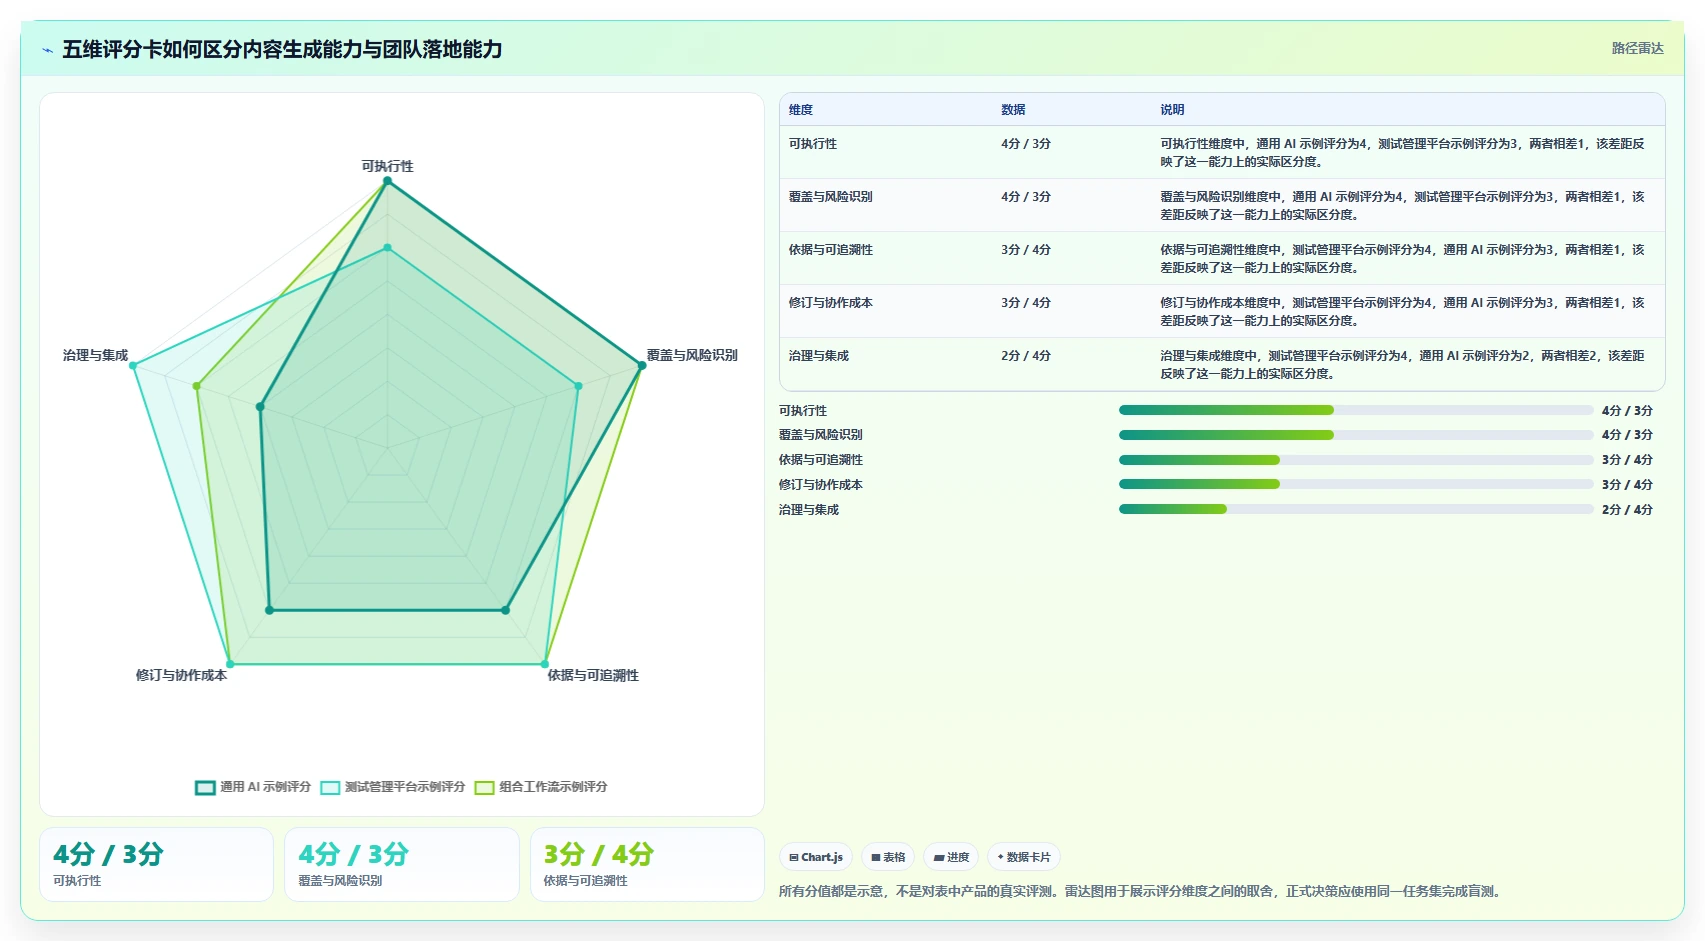Click the 表格 chip
This screenshot has width=1705, height=941.
click(888, 857)
